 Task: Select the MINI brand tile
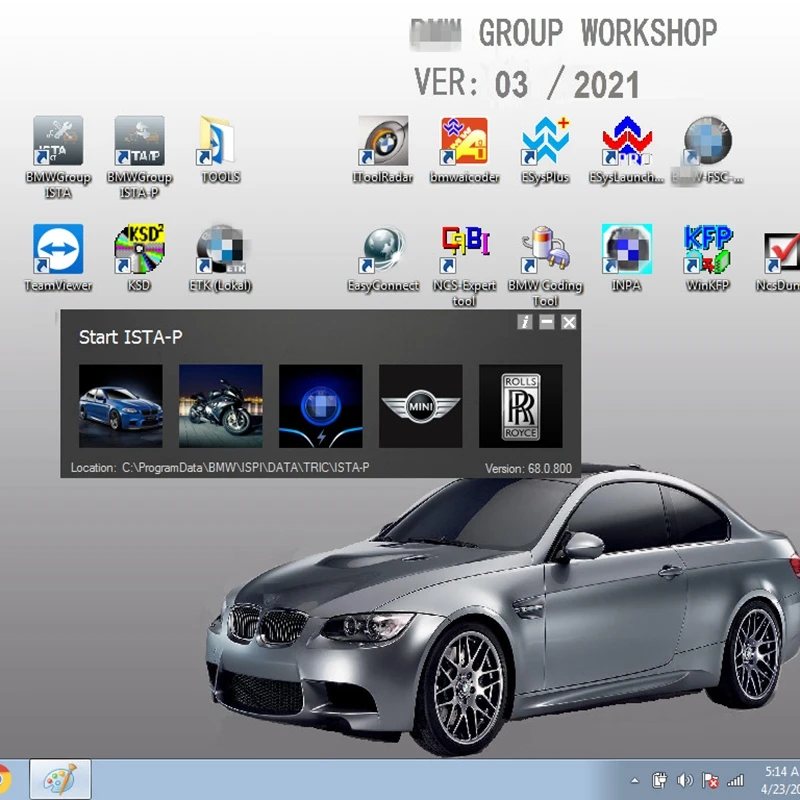[421, 405]
